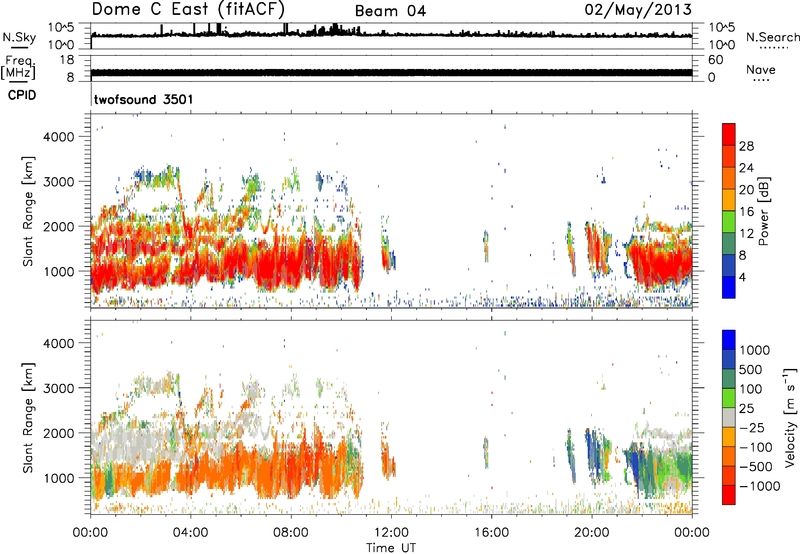Select the "Beam 04" heading

[x=390, y=11]
